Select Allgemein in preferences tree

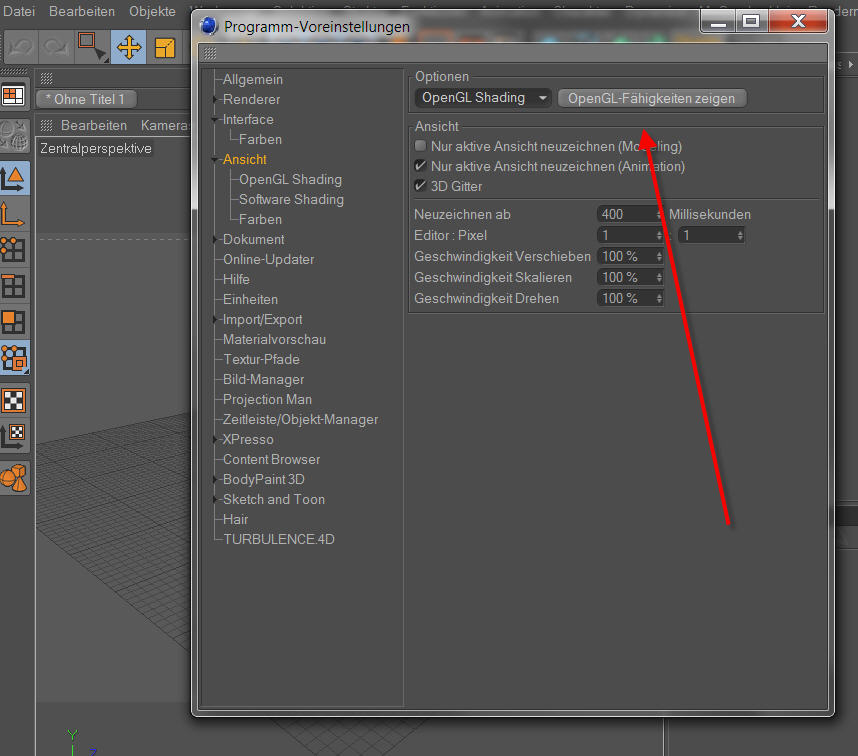tap(253, 79)
